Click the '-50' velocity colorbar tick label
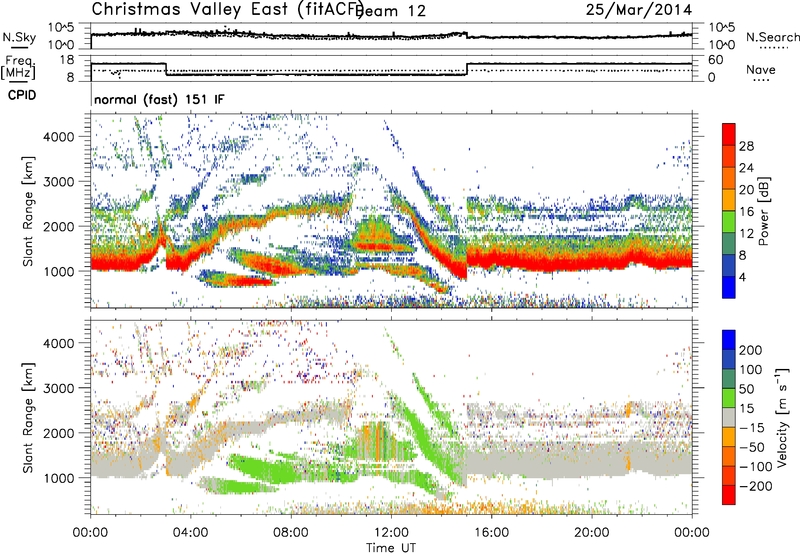The width and height of the screenshot is (800, 554). coord(752,447)
